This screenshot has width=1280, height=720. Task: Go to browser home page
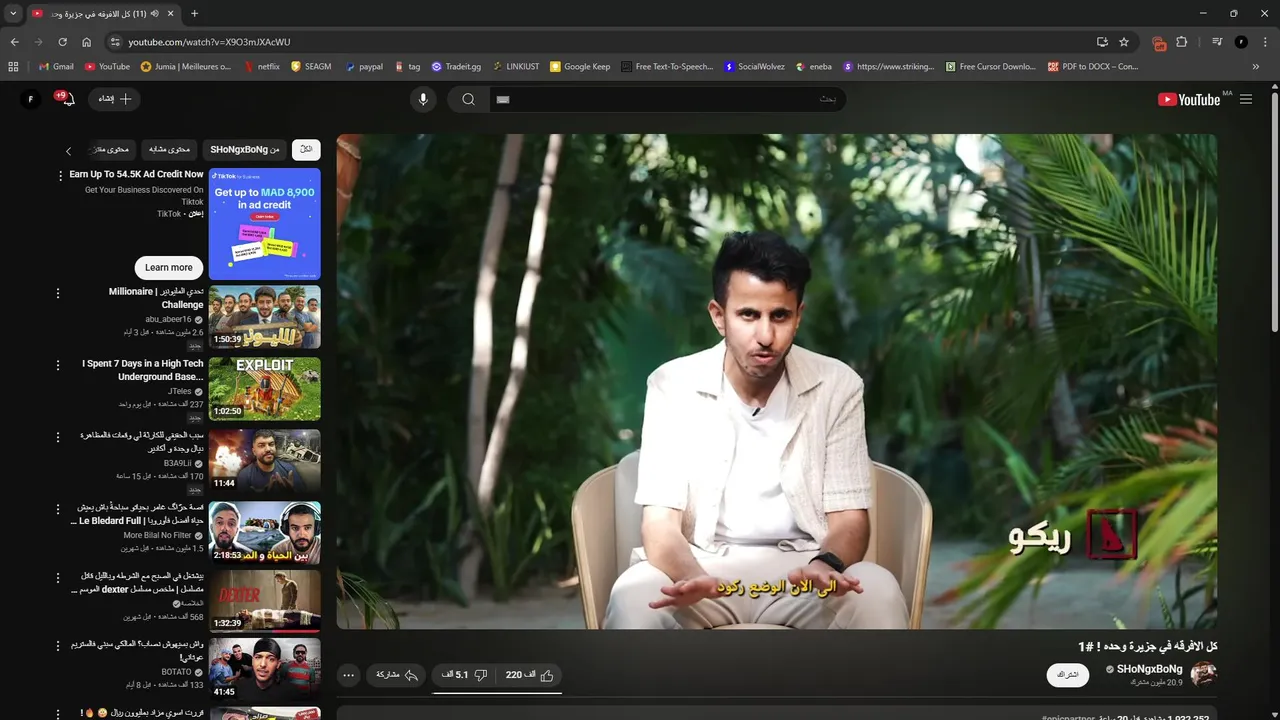(87, 42)
